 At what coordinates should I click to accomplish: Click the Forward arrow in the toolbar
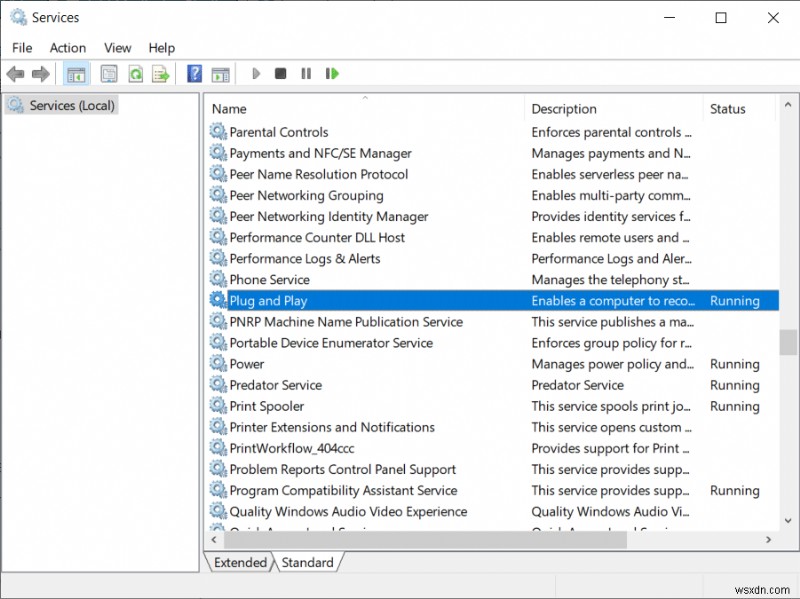point(41,74)
